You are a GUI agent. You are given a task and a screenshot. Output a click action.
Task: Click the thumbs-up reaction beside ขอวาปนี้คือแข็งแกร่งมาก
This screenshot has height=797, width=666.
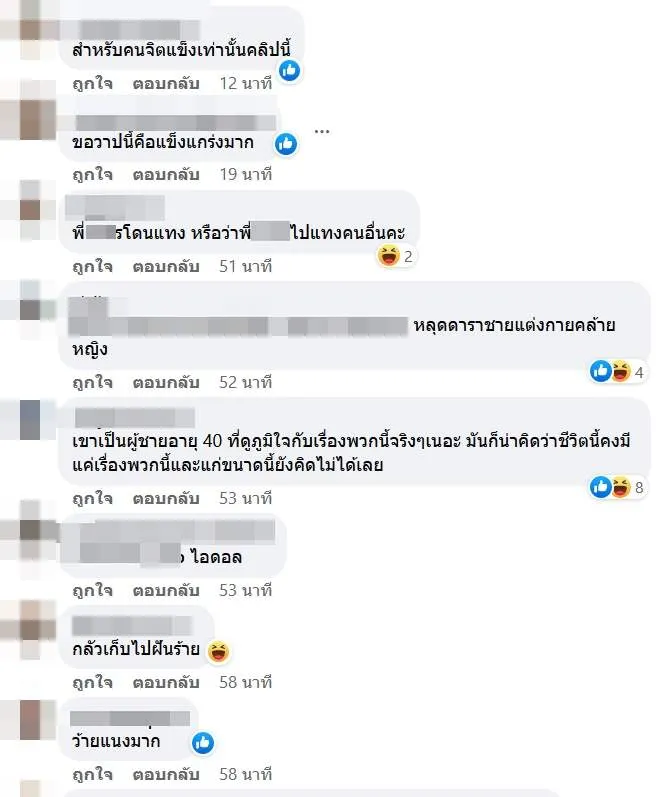(286, 144)
